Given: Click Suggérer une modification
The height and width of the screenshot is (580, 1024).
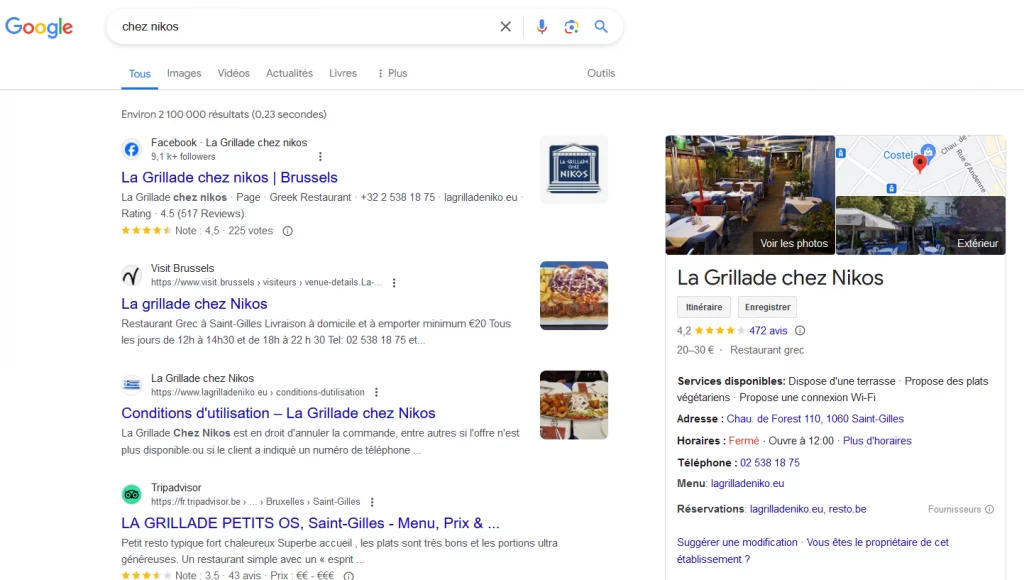Looking at the screenshot, I should click(737, 542).
